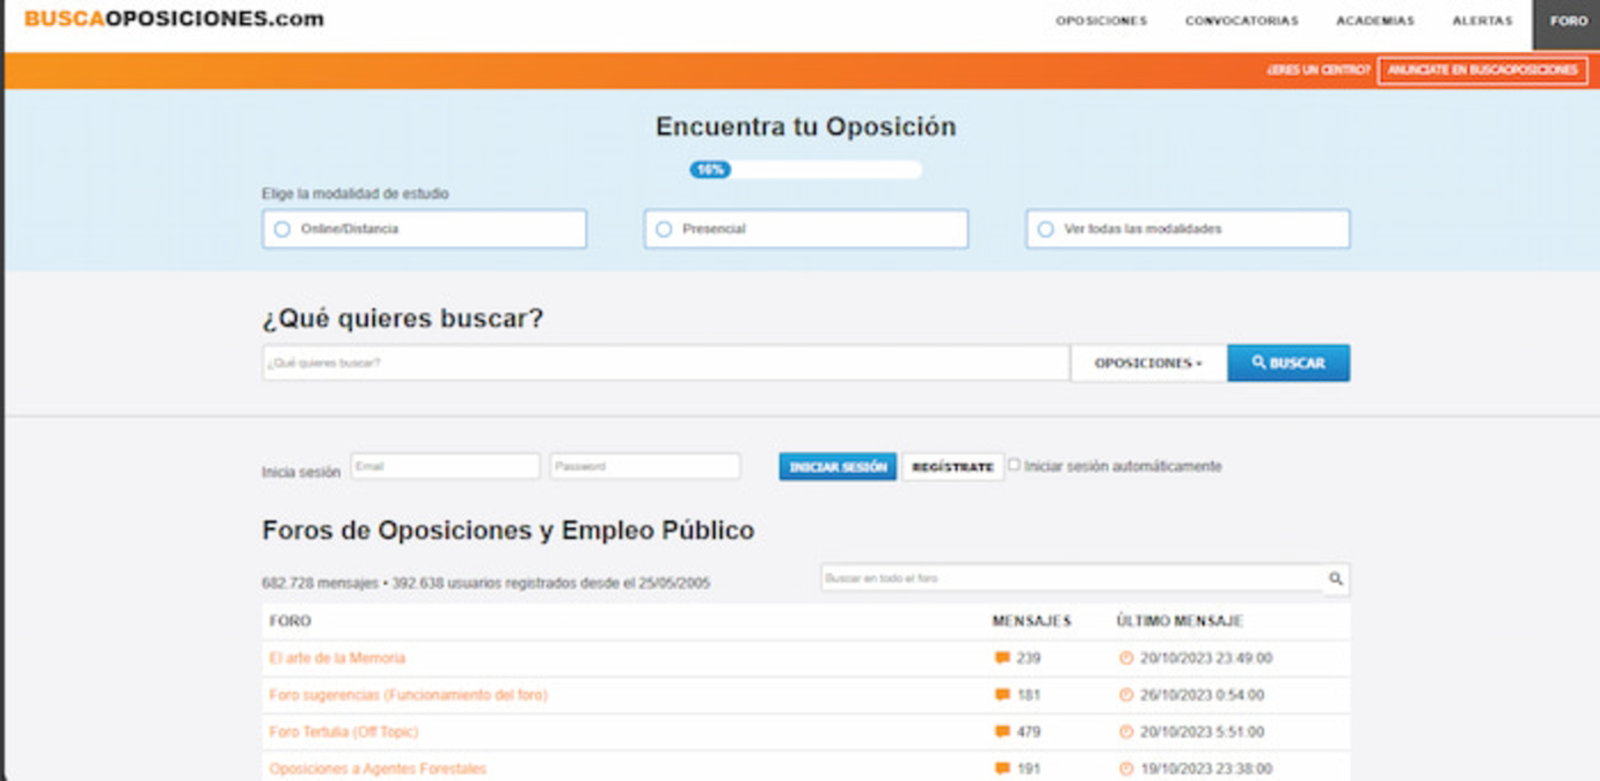Screen dimensions: 1600x781
Task: Choose Ver todas las modalidades option
Action: click(x=1188, y=229)
